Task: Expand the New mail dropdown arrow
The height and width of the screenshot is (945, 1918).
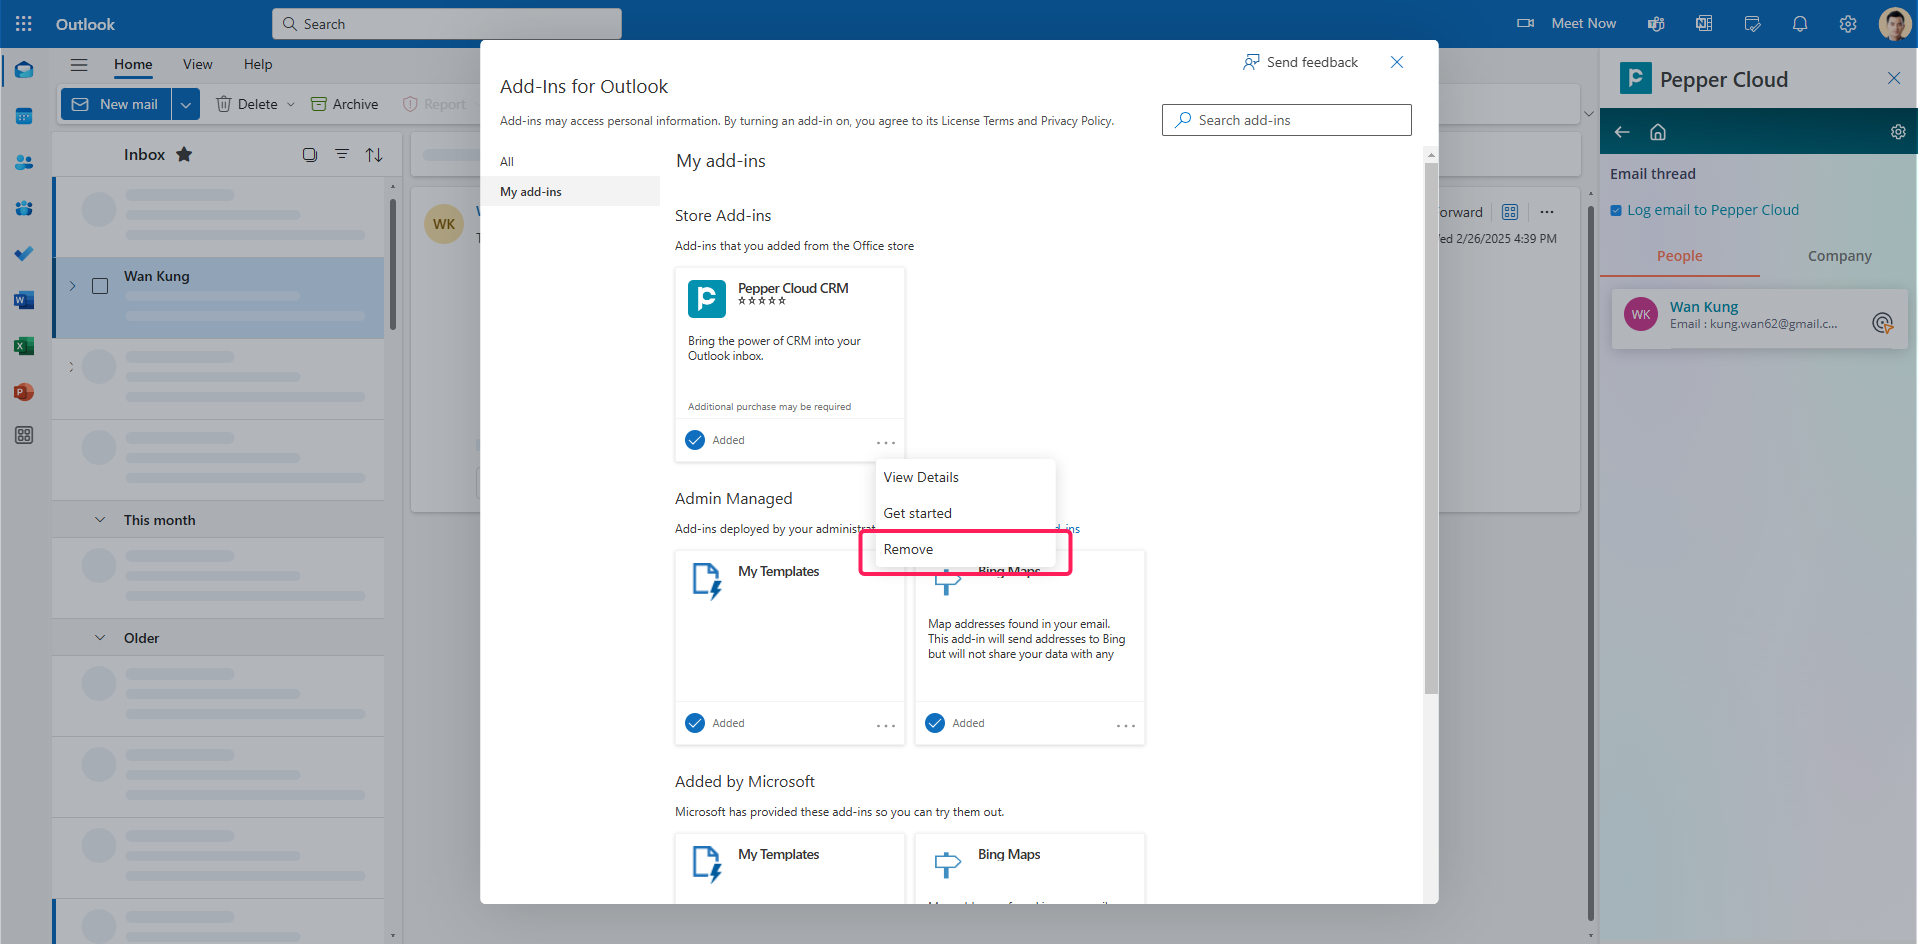Action: pyautogui.click(x=186, y=104)
